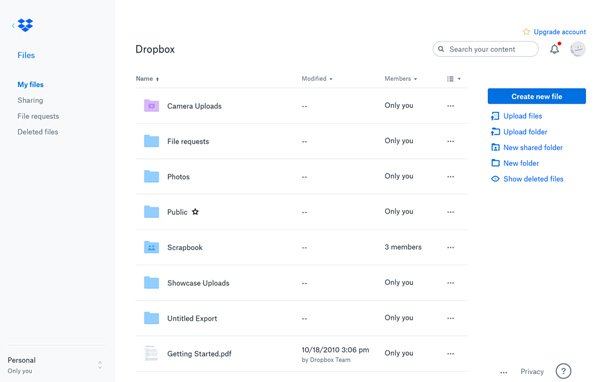Open the Camera Uploads folder name

click(x=194, y=106)
